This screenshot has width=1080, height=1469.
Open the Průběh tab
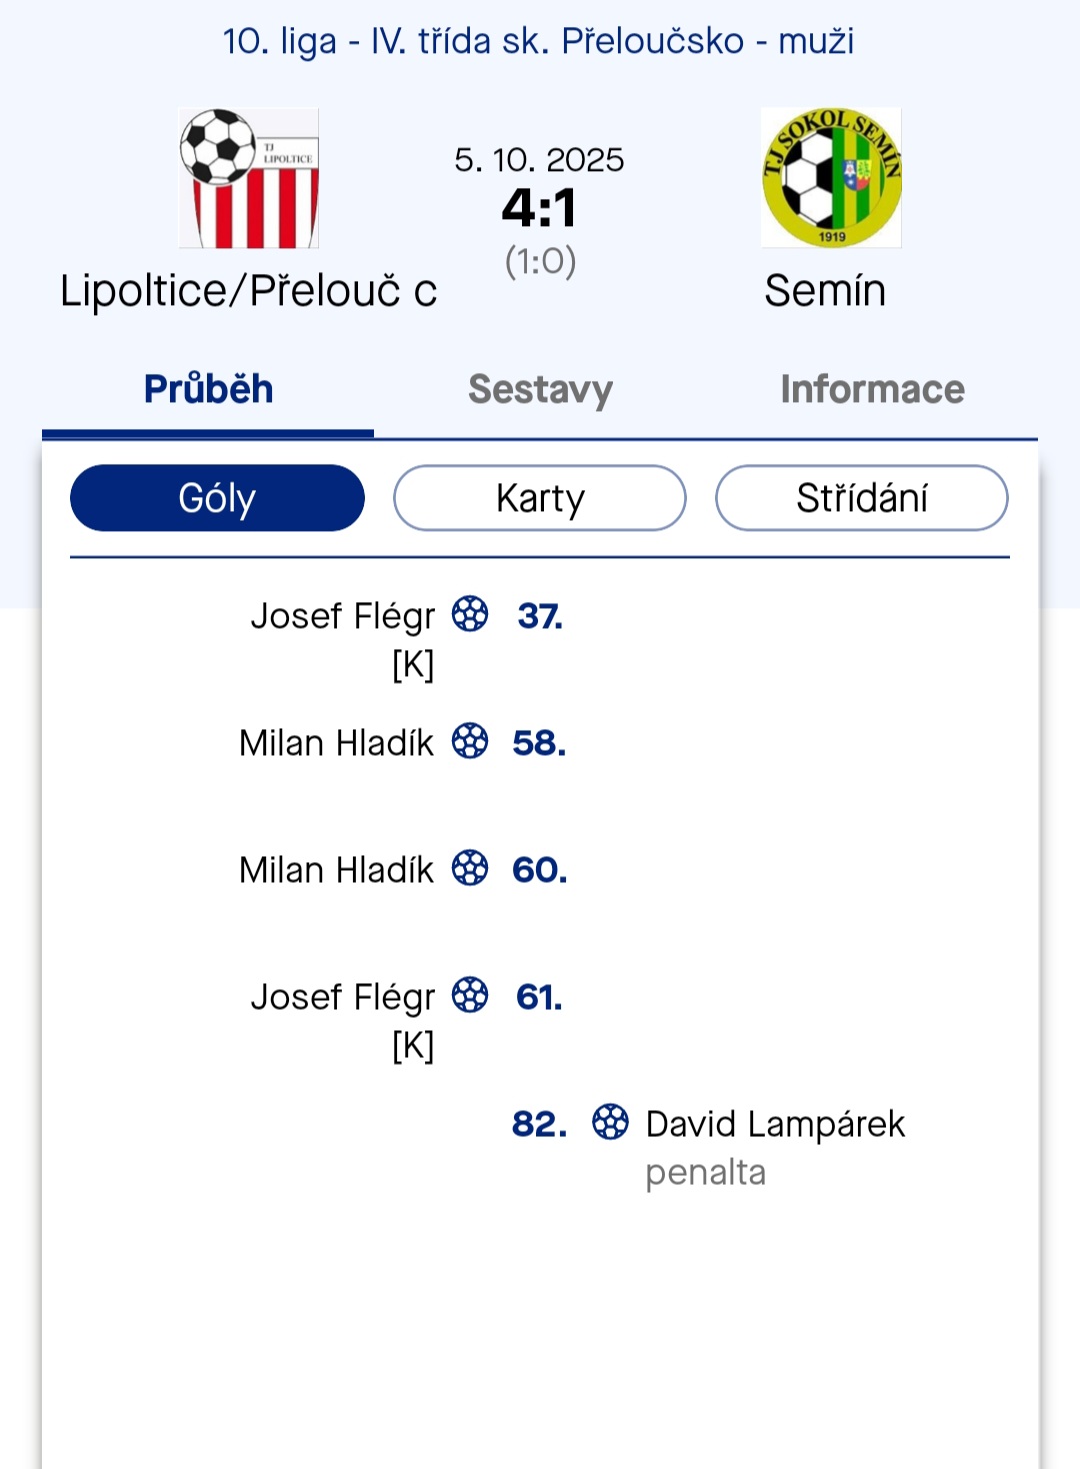pyautogui.click(x=208, y=389)
